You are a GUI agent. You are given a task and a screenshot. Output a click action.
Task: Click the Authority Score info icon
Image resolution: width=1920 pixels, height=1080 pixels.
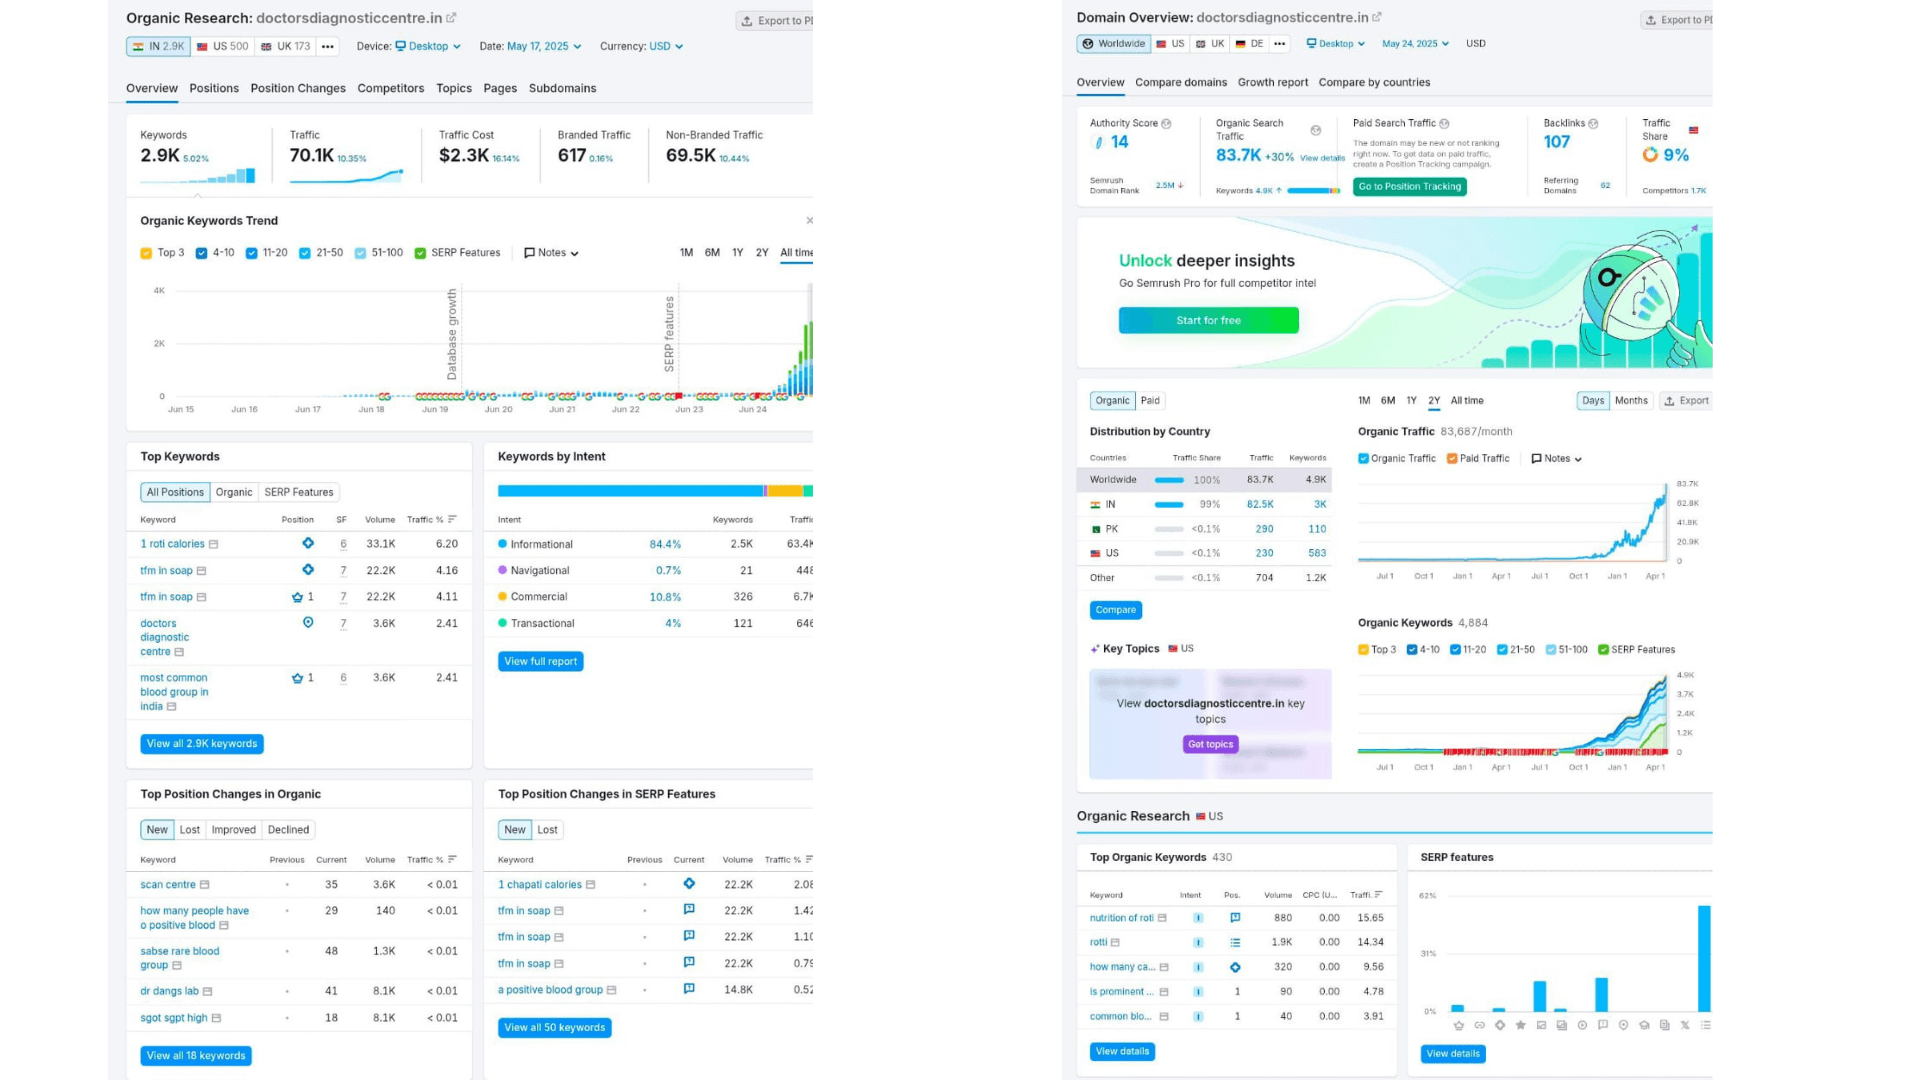point(1166,124)
